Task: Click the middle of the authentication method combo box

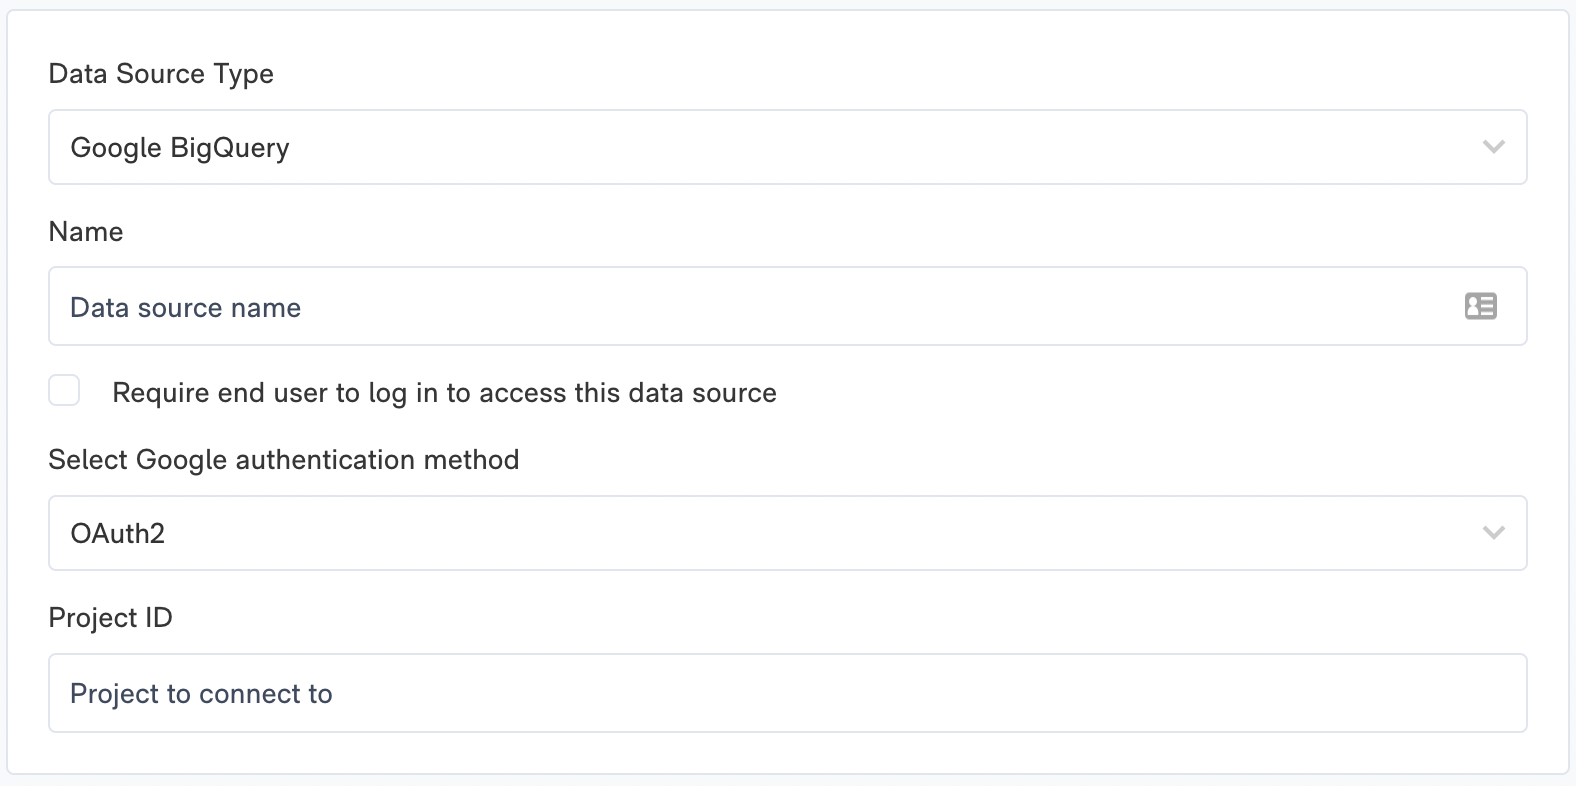Action: pos(788,533)
